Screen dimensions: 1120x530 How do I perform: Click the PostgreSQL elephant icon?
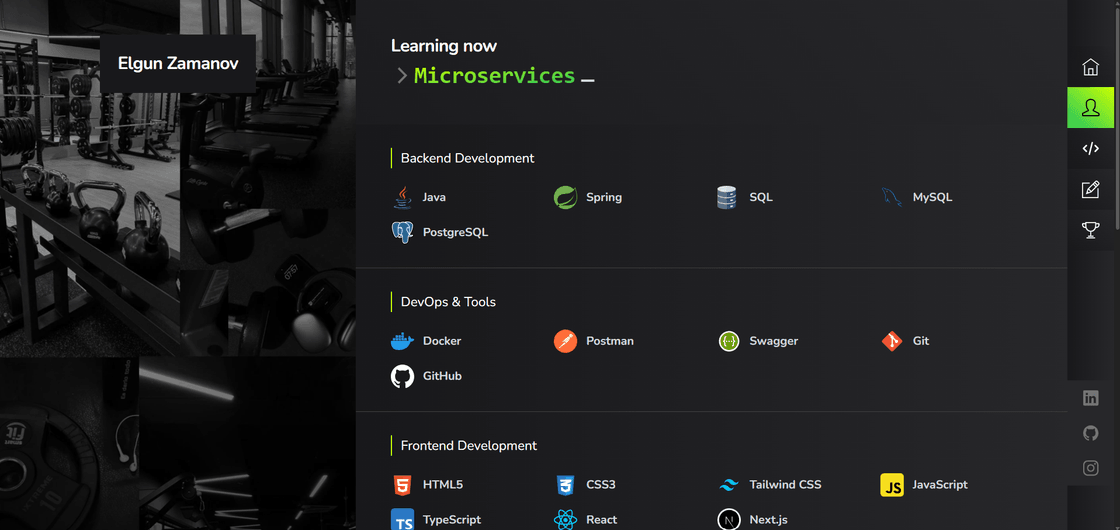[x=403, y=232]
